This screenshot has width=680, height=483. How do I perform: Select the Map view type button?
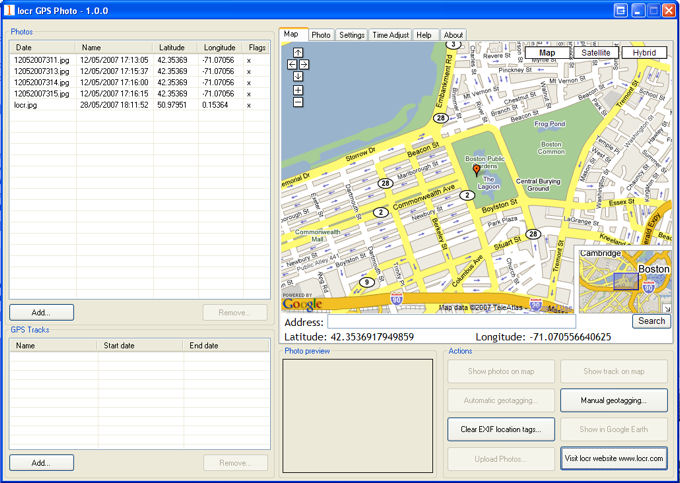[x=547, y=53]
